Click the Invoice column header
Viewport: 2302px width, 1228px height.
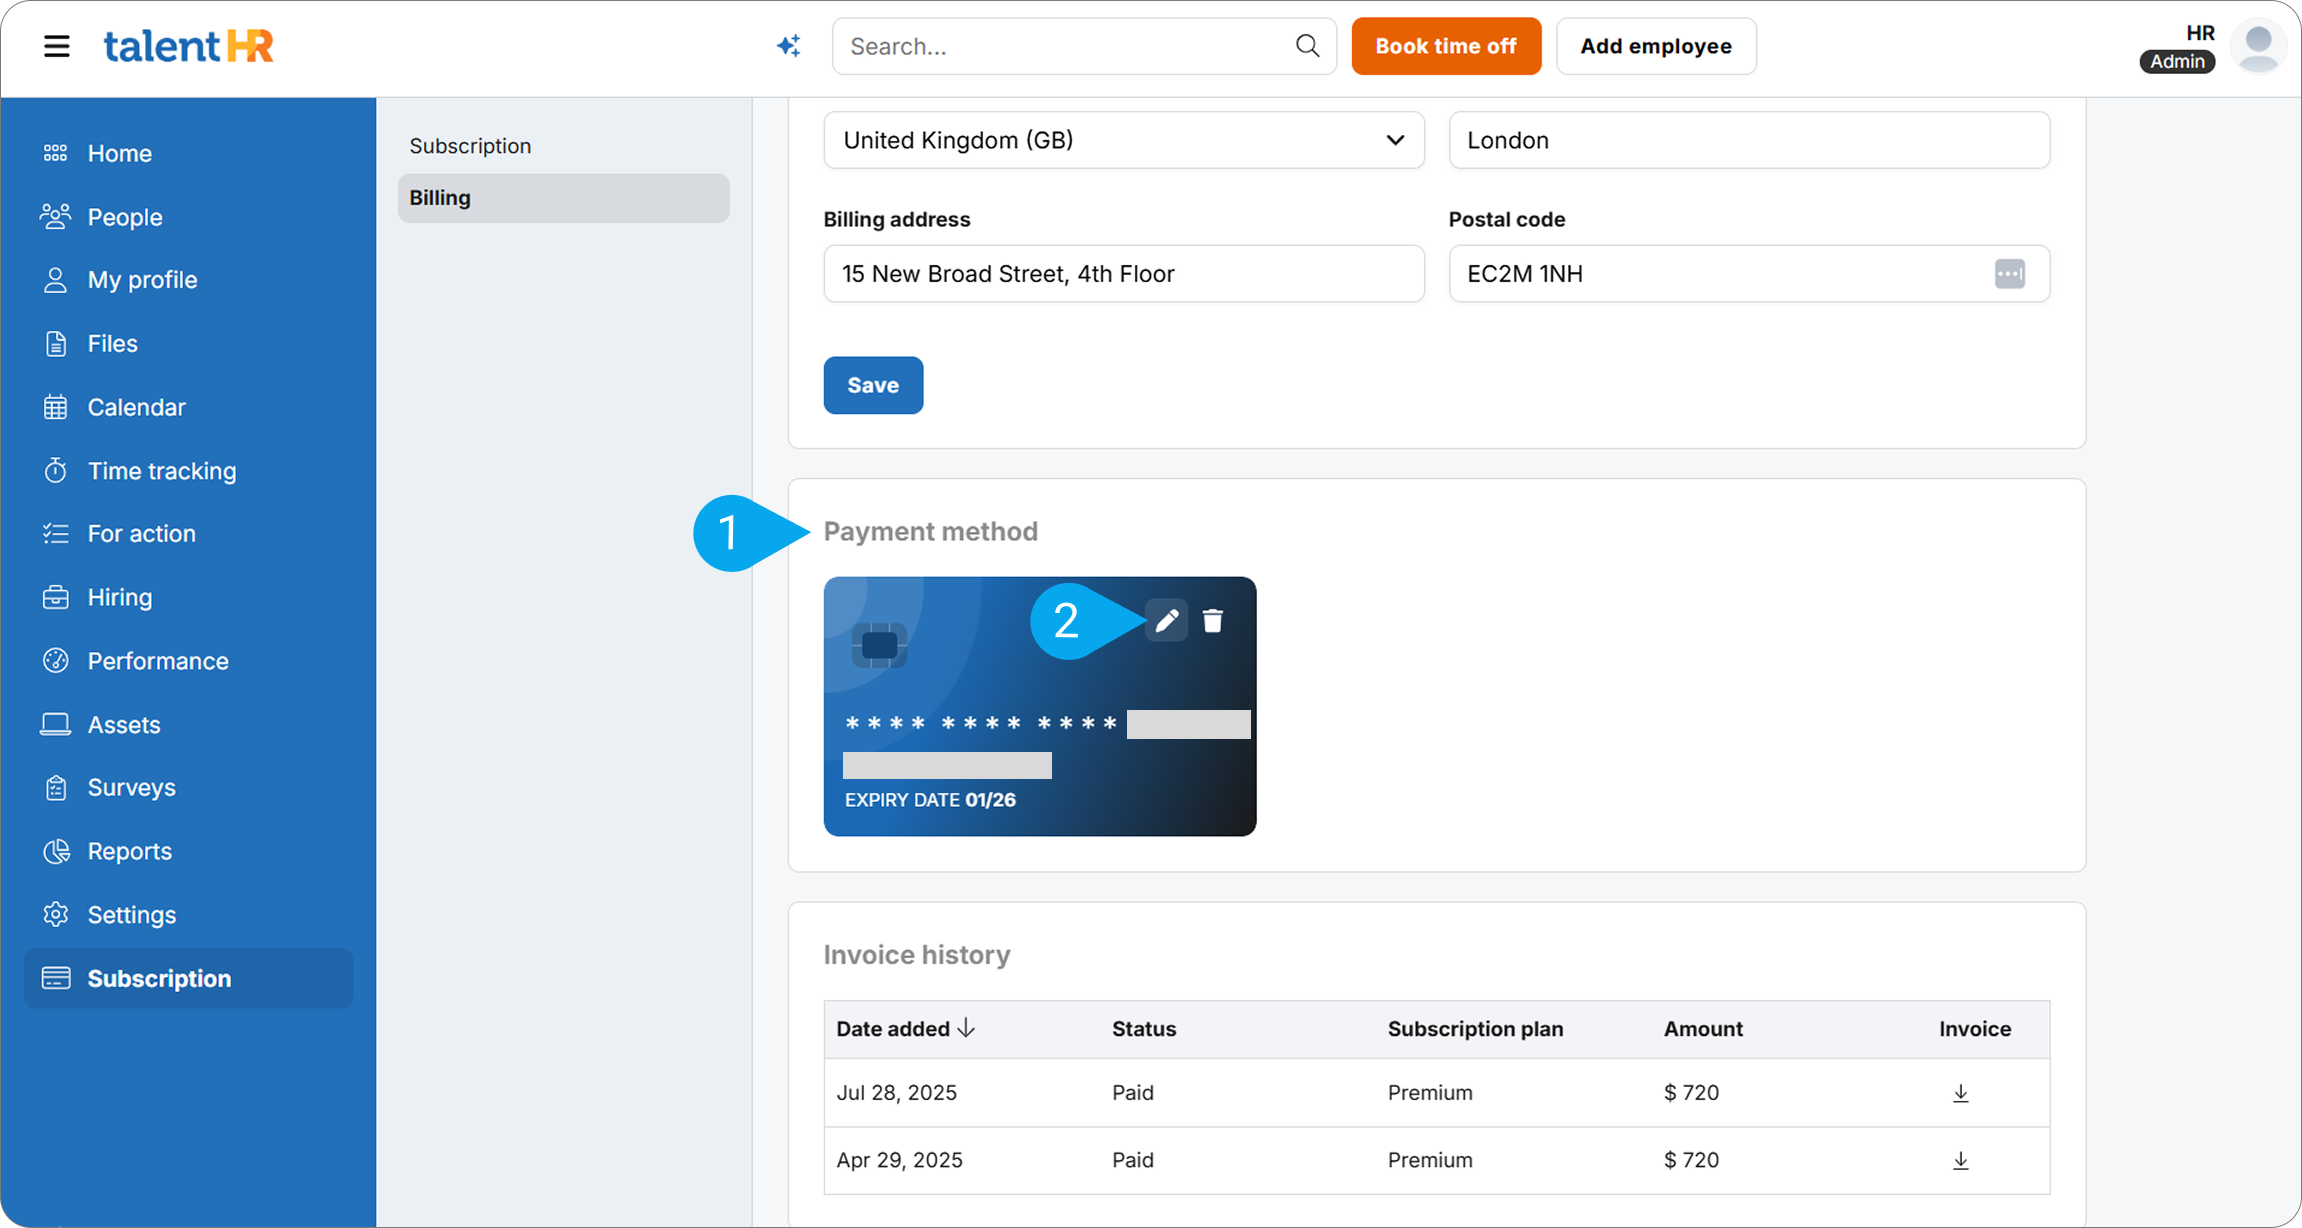click(x=1975, y=1029)
